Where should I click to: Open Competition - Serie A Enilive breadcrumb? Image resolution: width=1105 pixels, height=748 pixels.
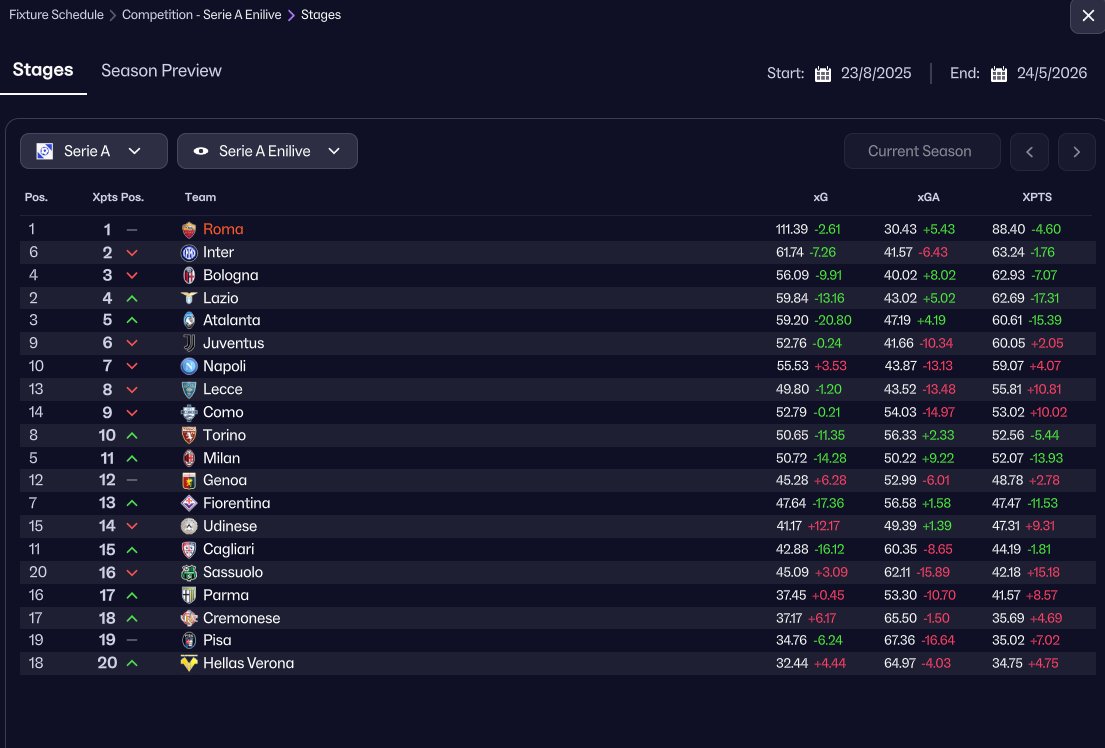(x=202, y=15)
